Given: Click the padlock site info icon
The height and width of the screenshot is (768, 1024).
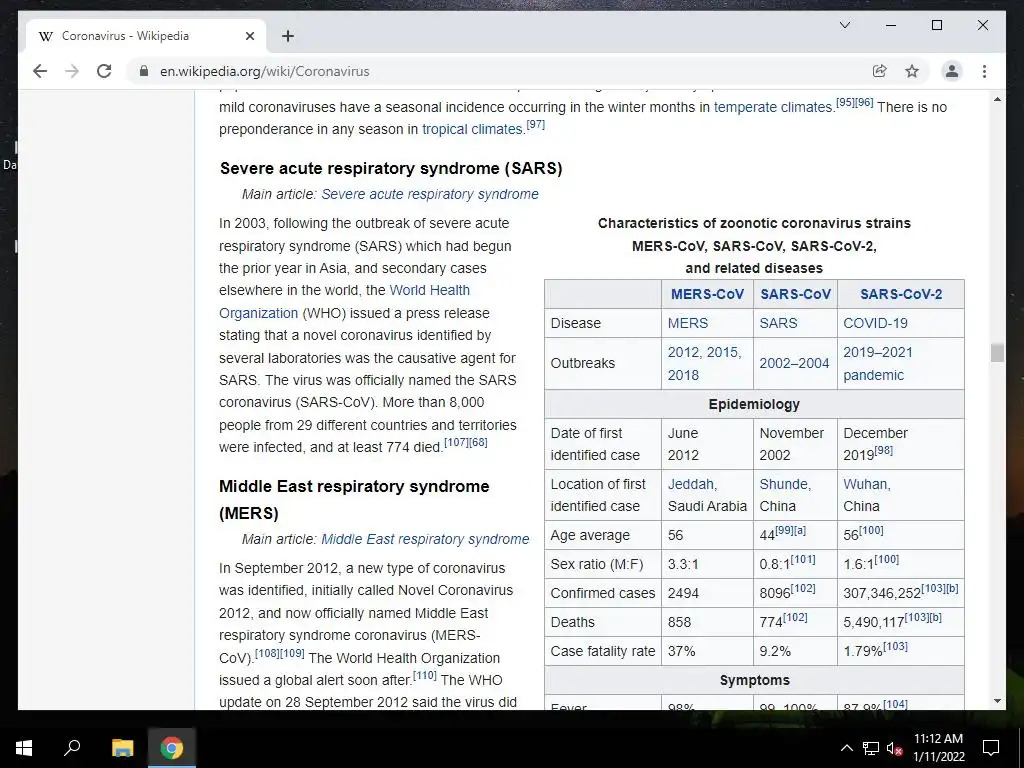Looking at the screenshot, I should click(x=144, y=71).
